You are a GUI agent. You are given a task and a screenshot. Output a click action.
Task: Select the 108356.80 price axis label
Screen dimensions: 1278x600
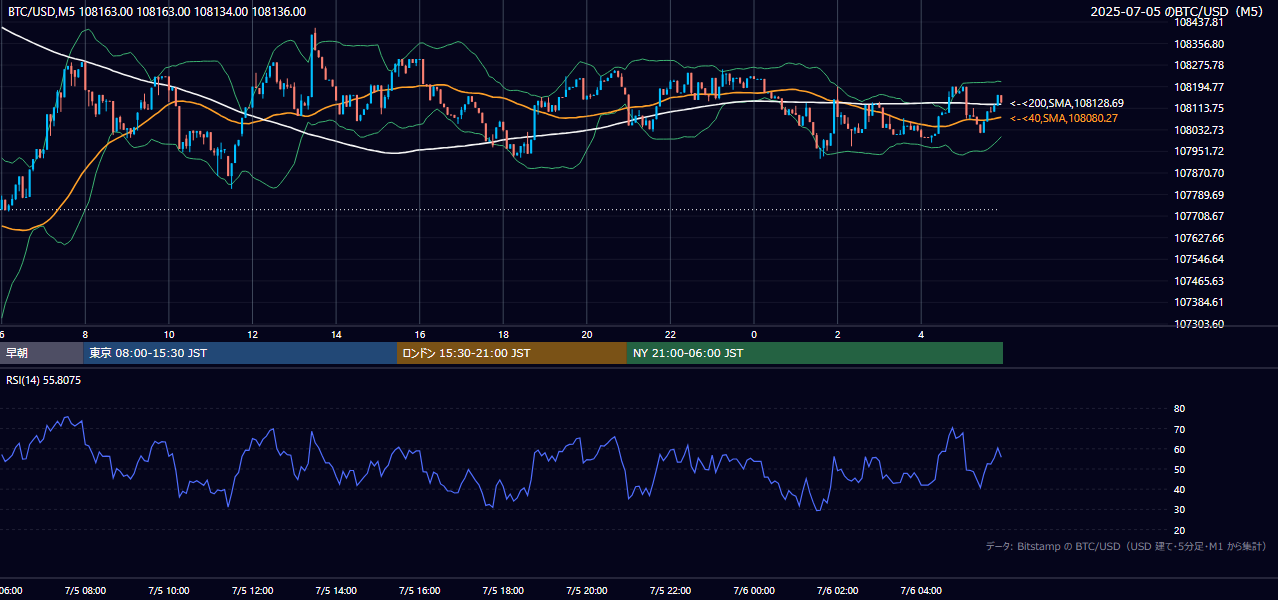(x=1199, y=44)
